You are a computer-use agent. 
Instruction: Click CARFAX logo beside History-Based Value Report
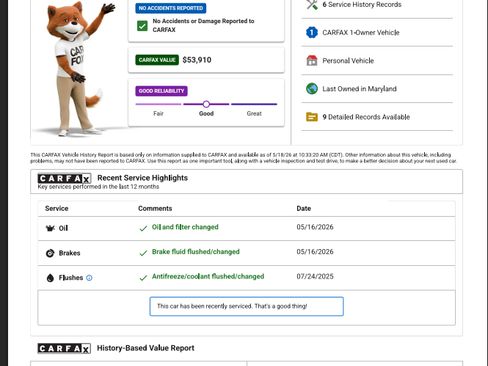(64, 349)
